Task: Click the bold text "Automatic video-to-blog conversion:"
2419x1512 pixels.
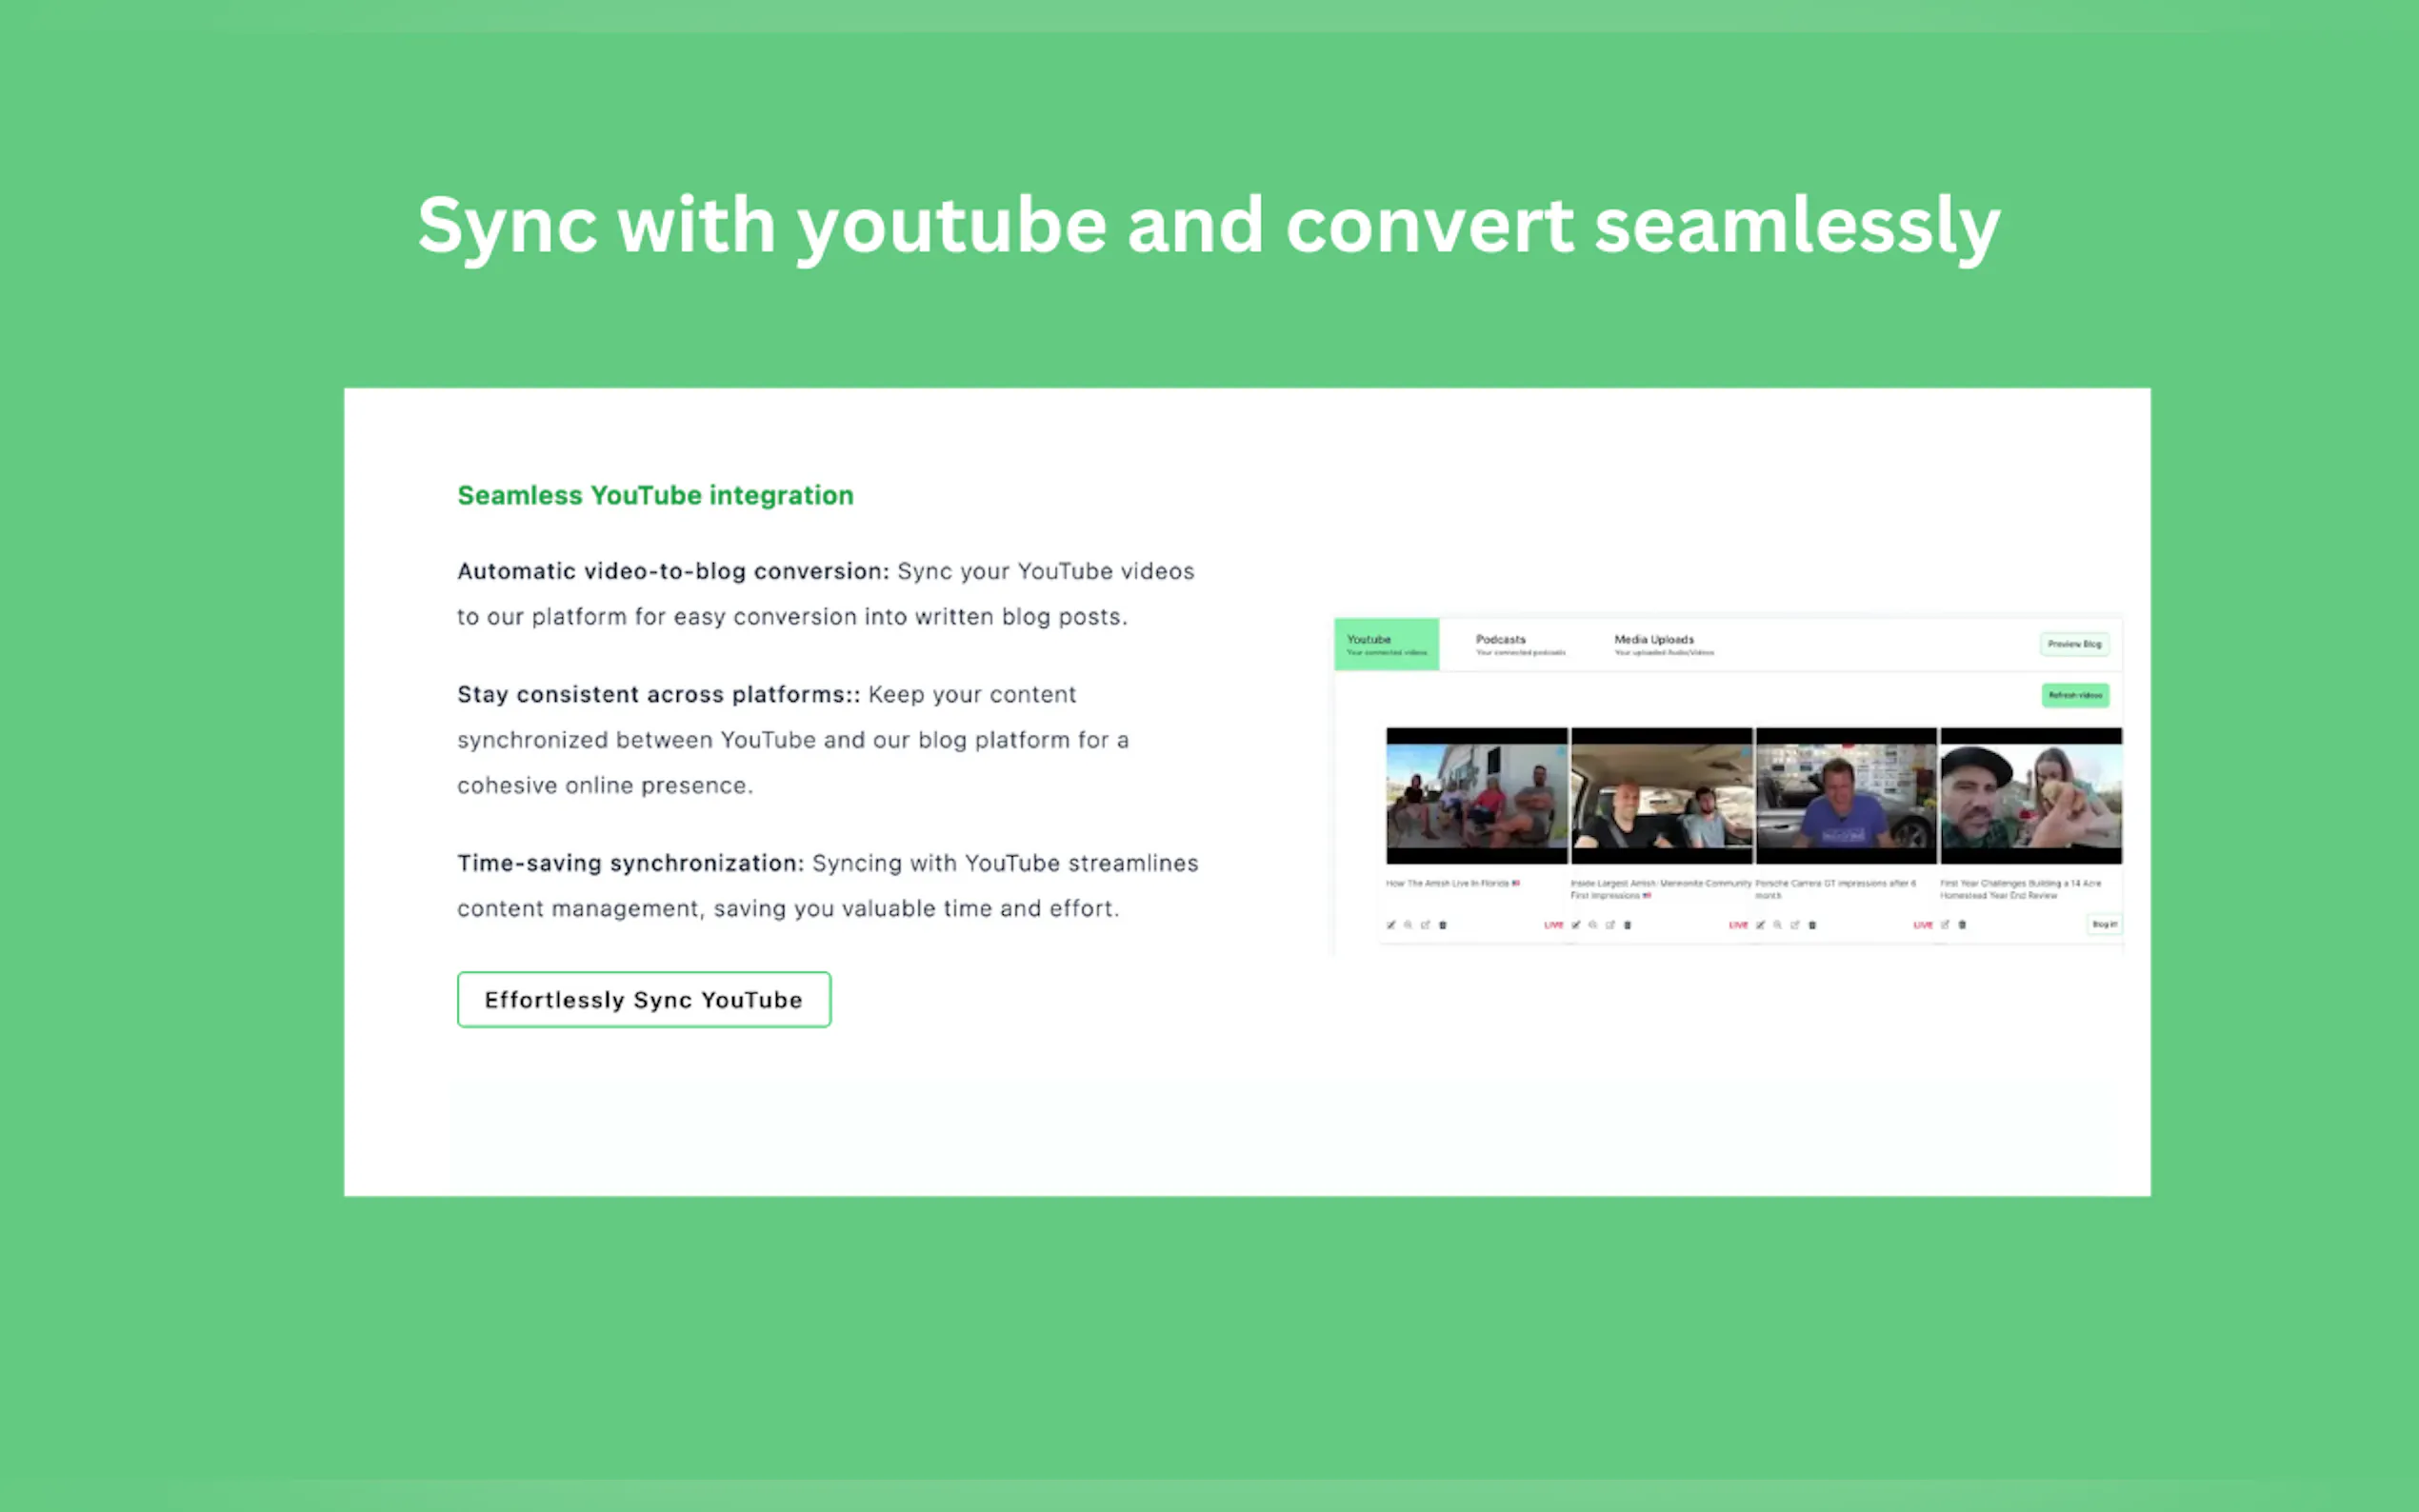Action: (x=673, y=571)
